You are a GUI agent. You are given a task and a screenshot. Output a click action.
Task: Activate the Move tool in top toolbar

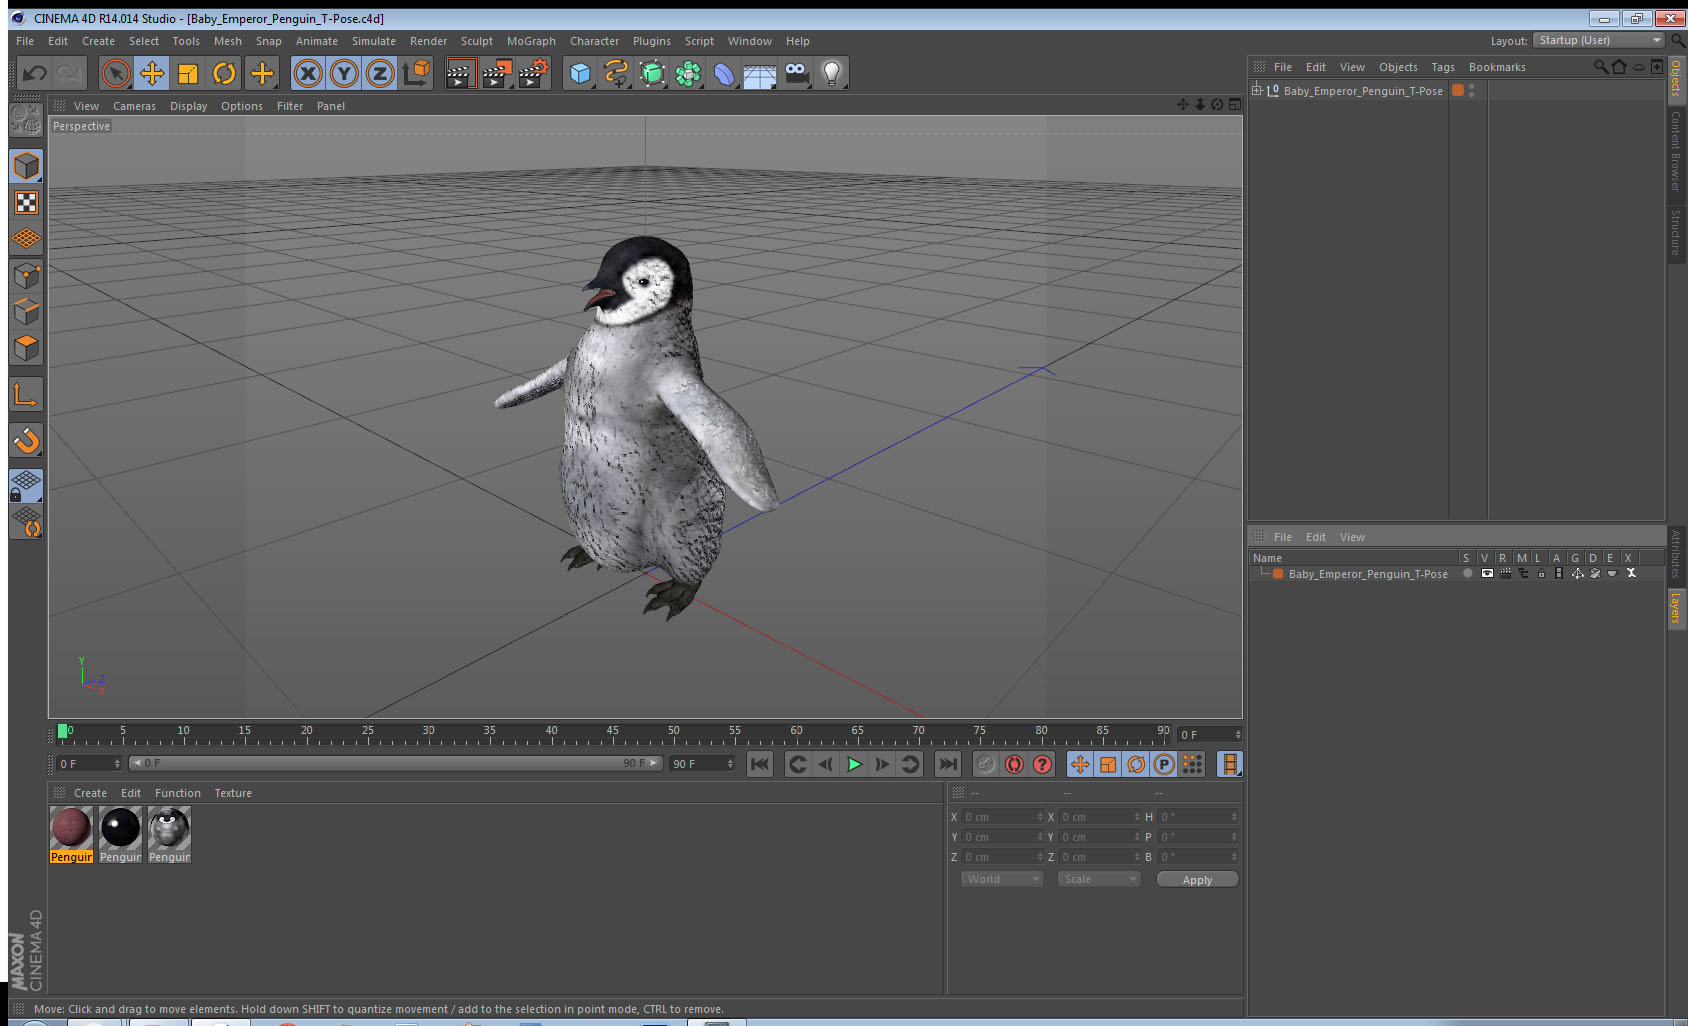click(x=152, y=73)
